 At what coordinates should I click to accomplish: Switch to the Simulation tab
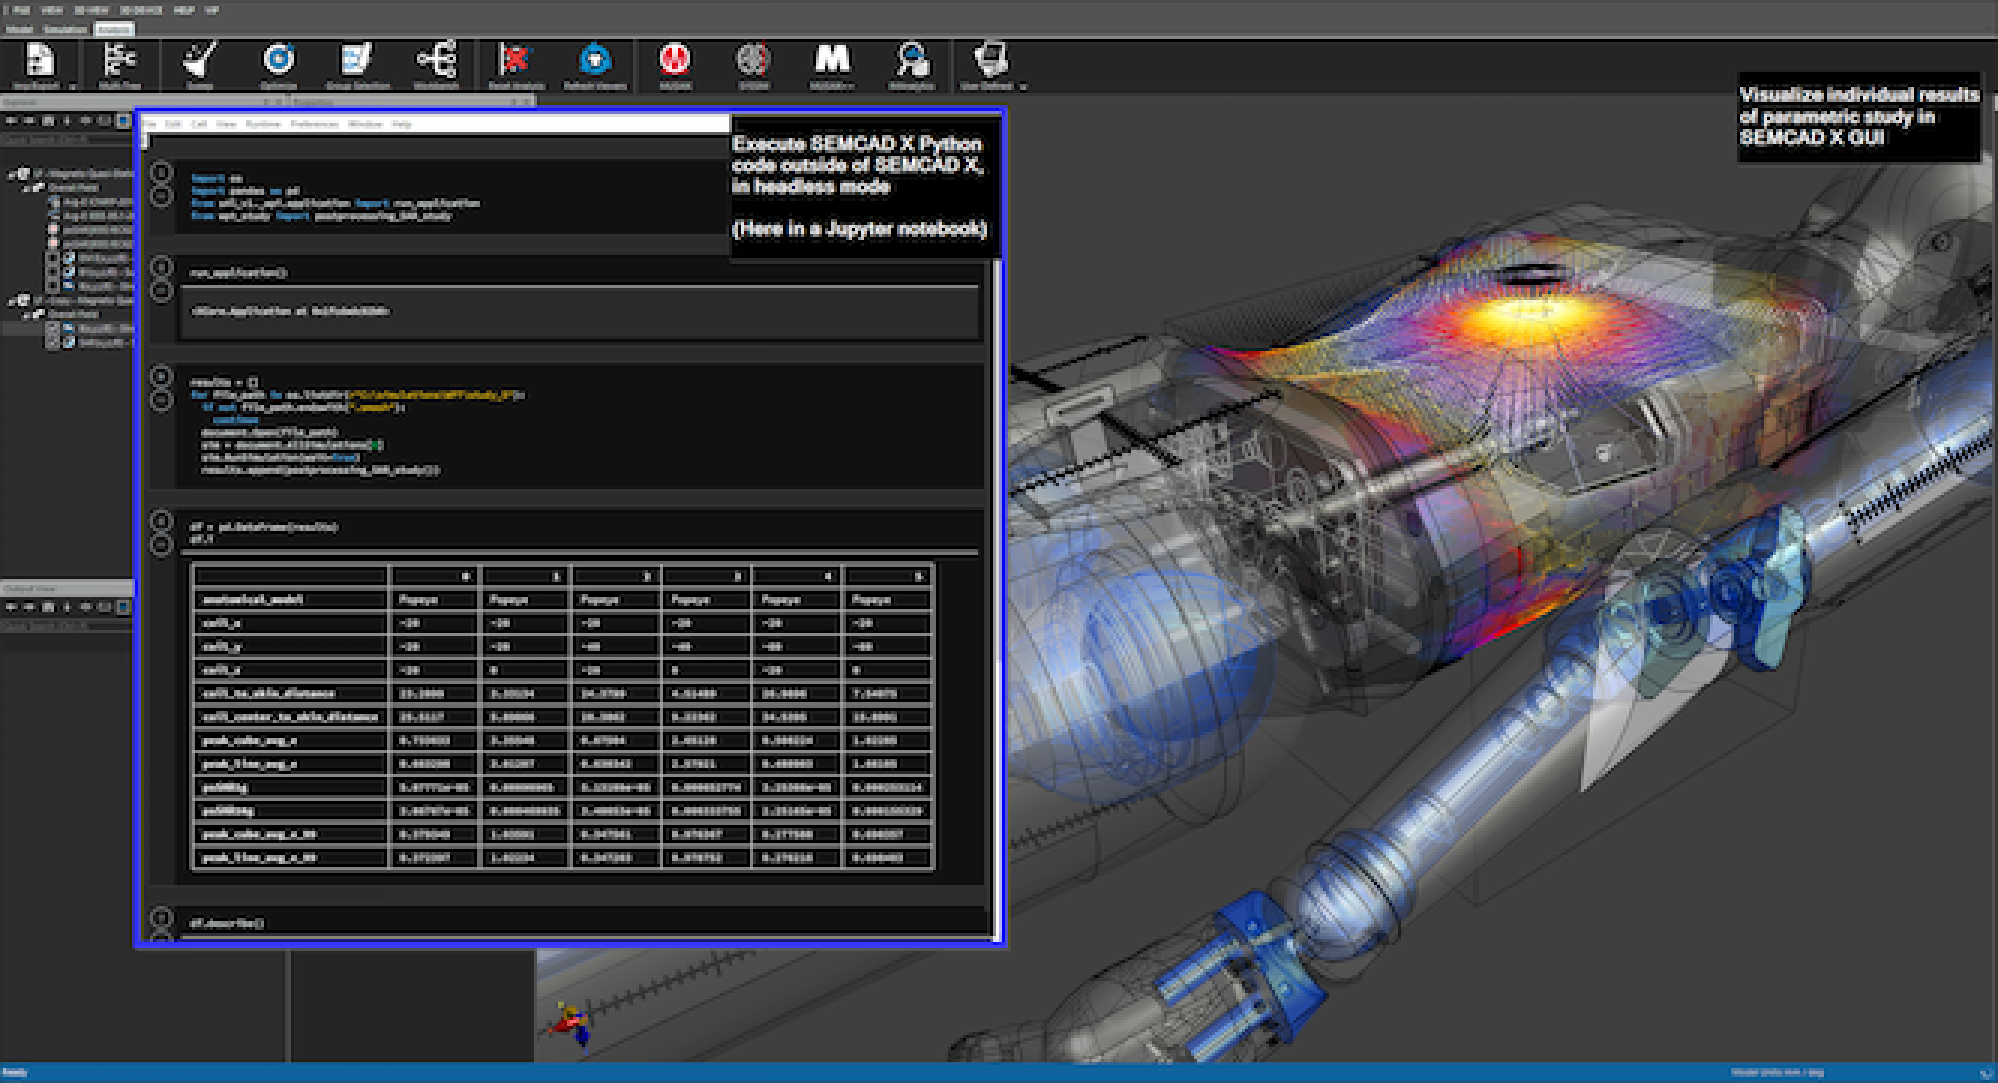[65, 29]
